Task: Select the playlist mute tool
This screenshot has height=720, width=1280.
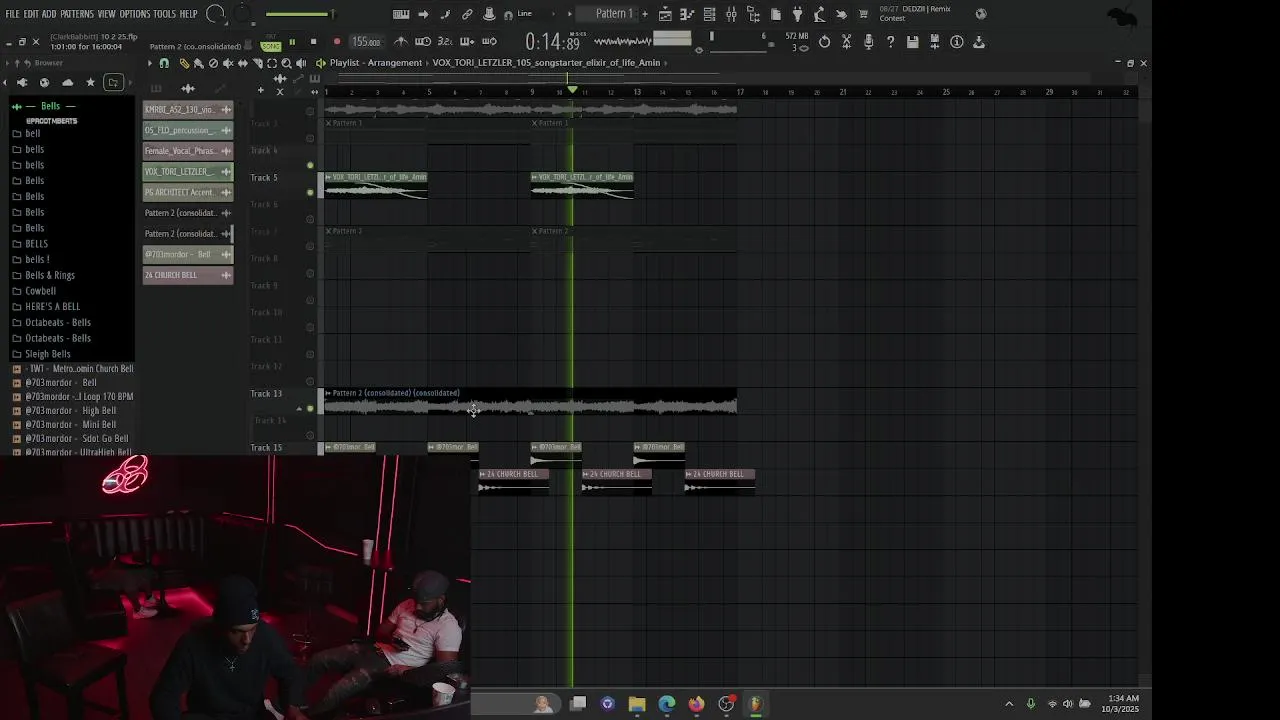Action: [228, 63]
